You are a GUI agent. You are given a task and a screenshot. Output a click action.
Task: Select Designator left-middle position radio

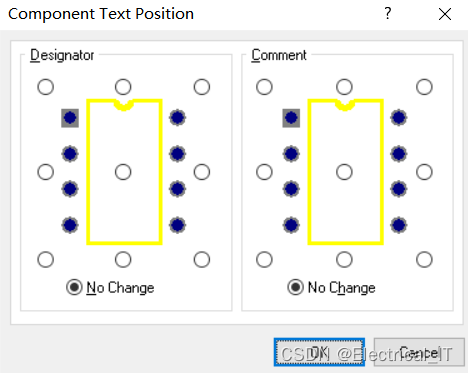click(46, 172)
